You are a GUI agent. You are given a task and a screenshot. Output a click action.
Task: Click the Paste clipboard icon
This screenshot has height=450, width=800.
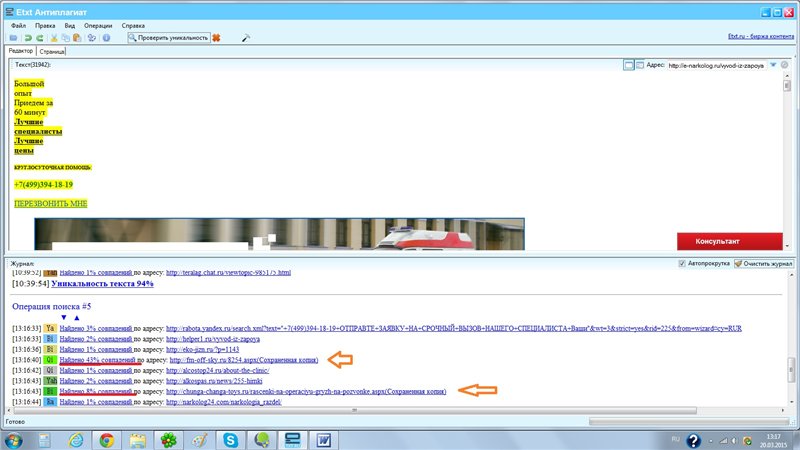[x=77, y=37]
